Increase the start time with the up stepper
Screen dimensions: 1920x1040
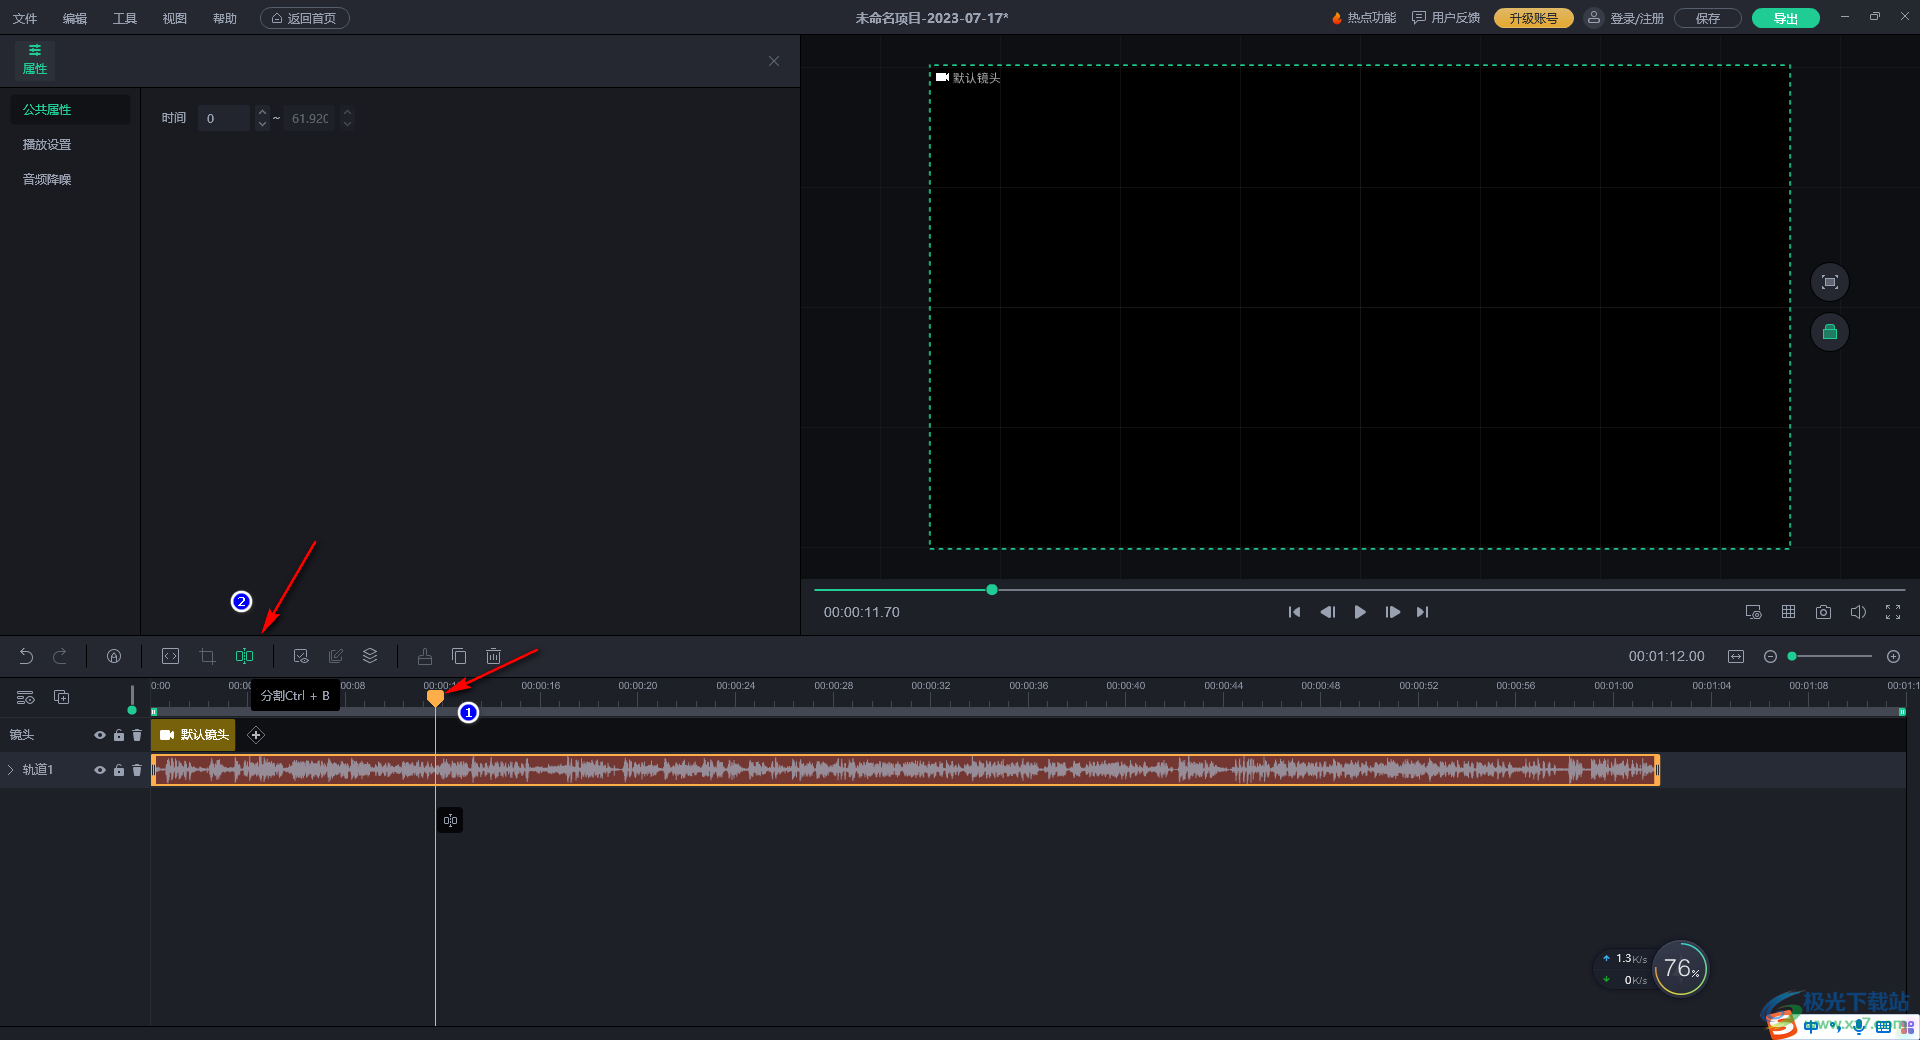click(x=262, y=112)
